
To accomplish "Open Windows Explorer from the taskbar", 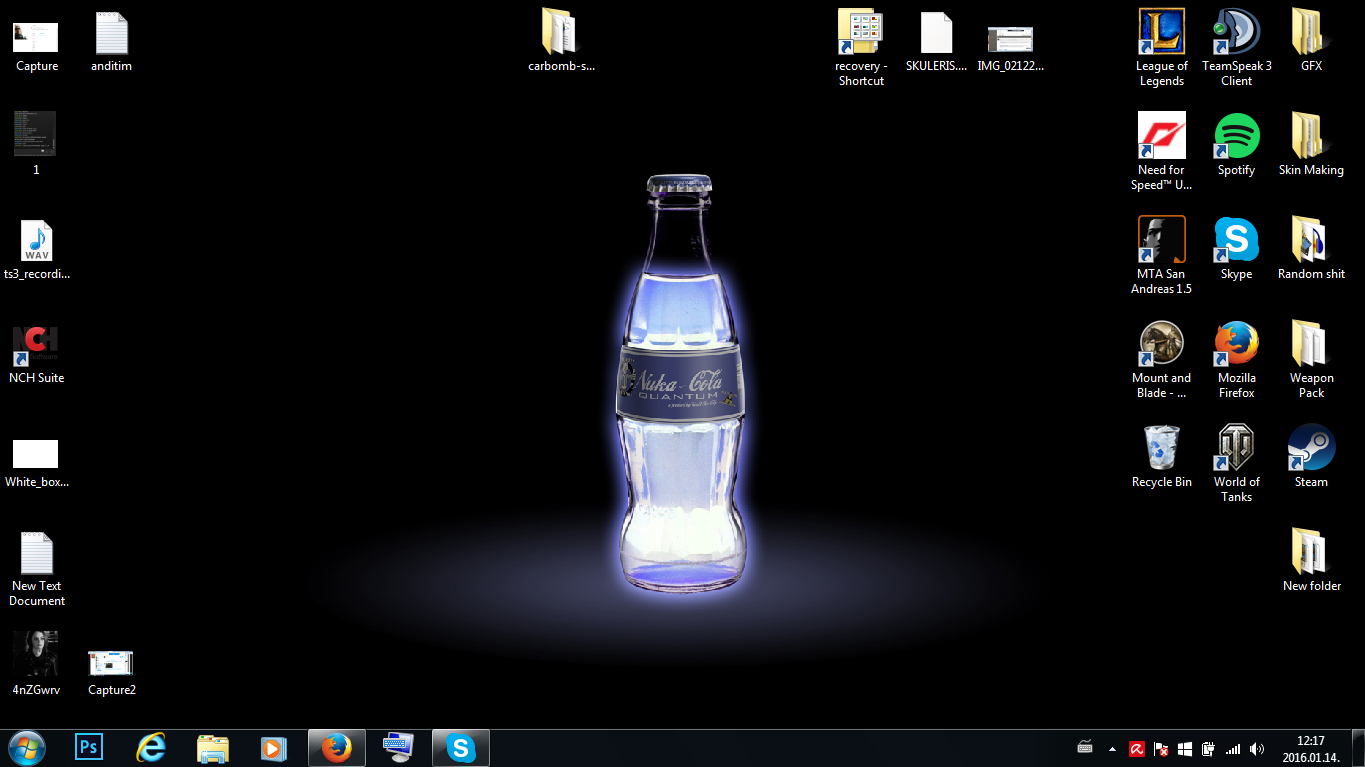I will click(213, 748).
